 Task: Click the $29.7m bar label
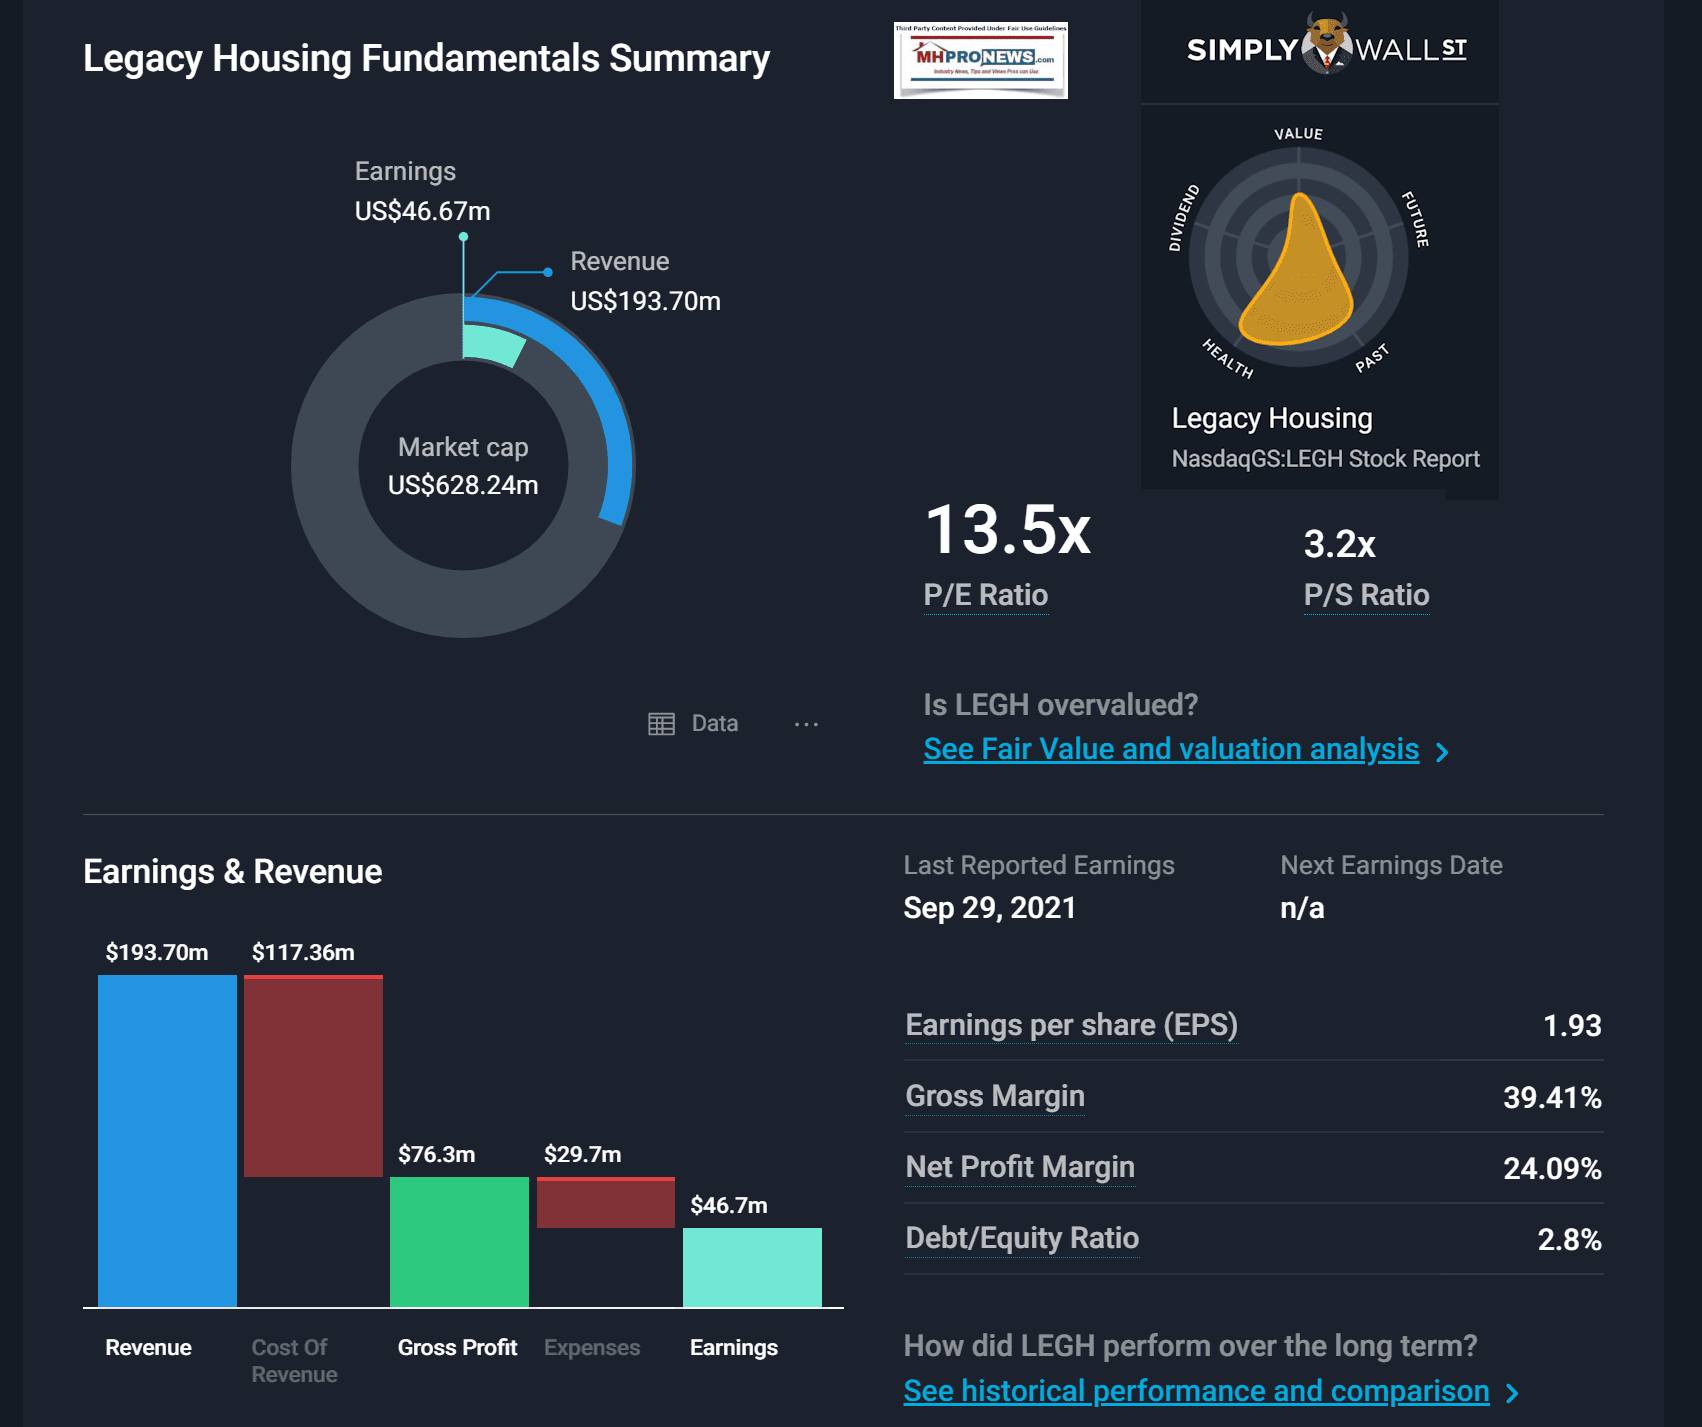pyautogui.click(x=582, y=1154)
